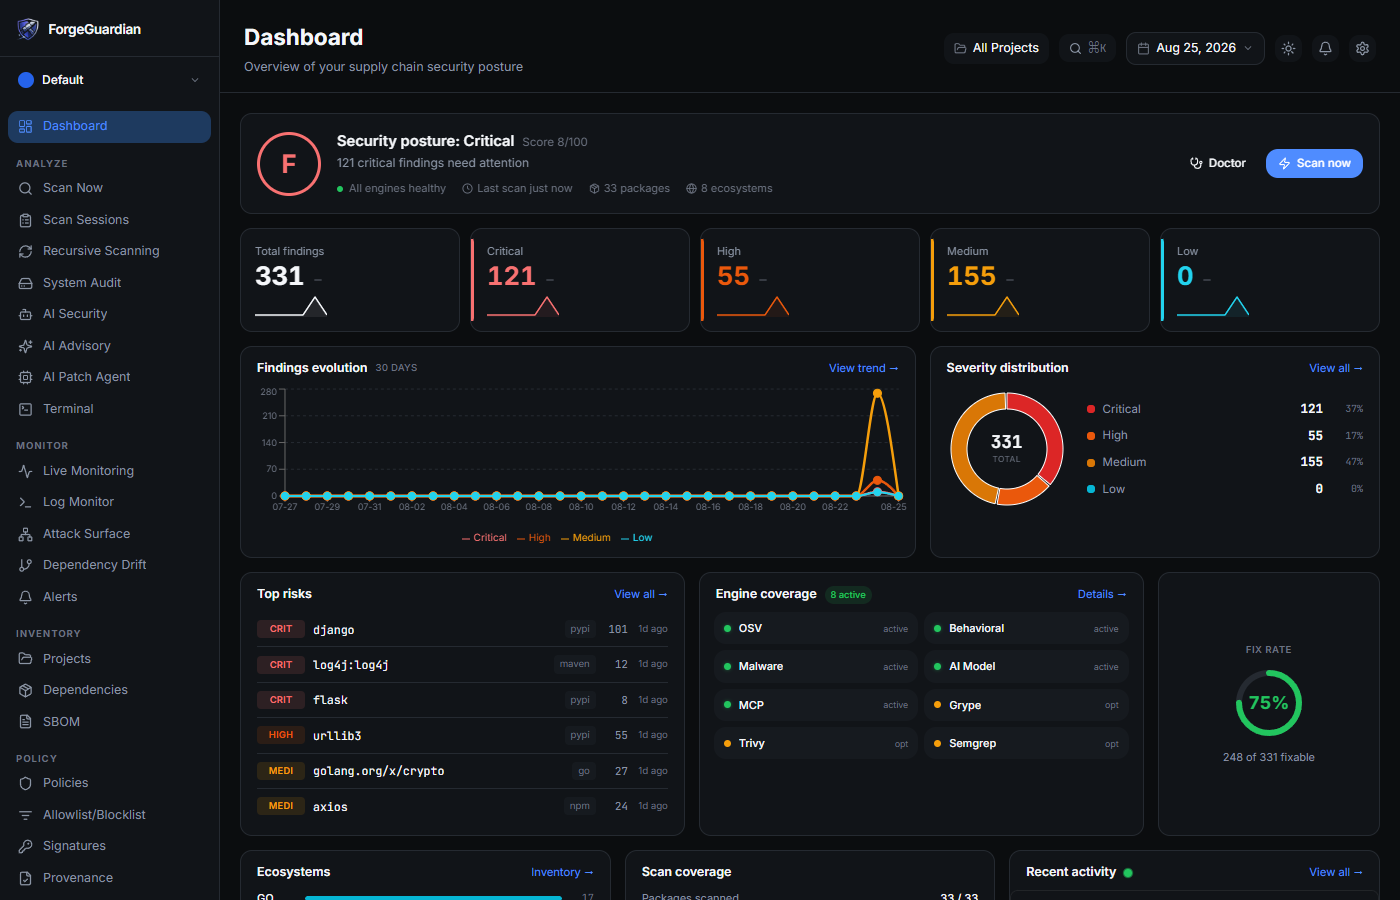Click View all in Severity distribution
Viewport: 1400px width, 900px height.
click(1335, 368)
